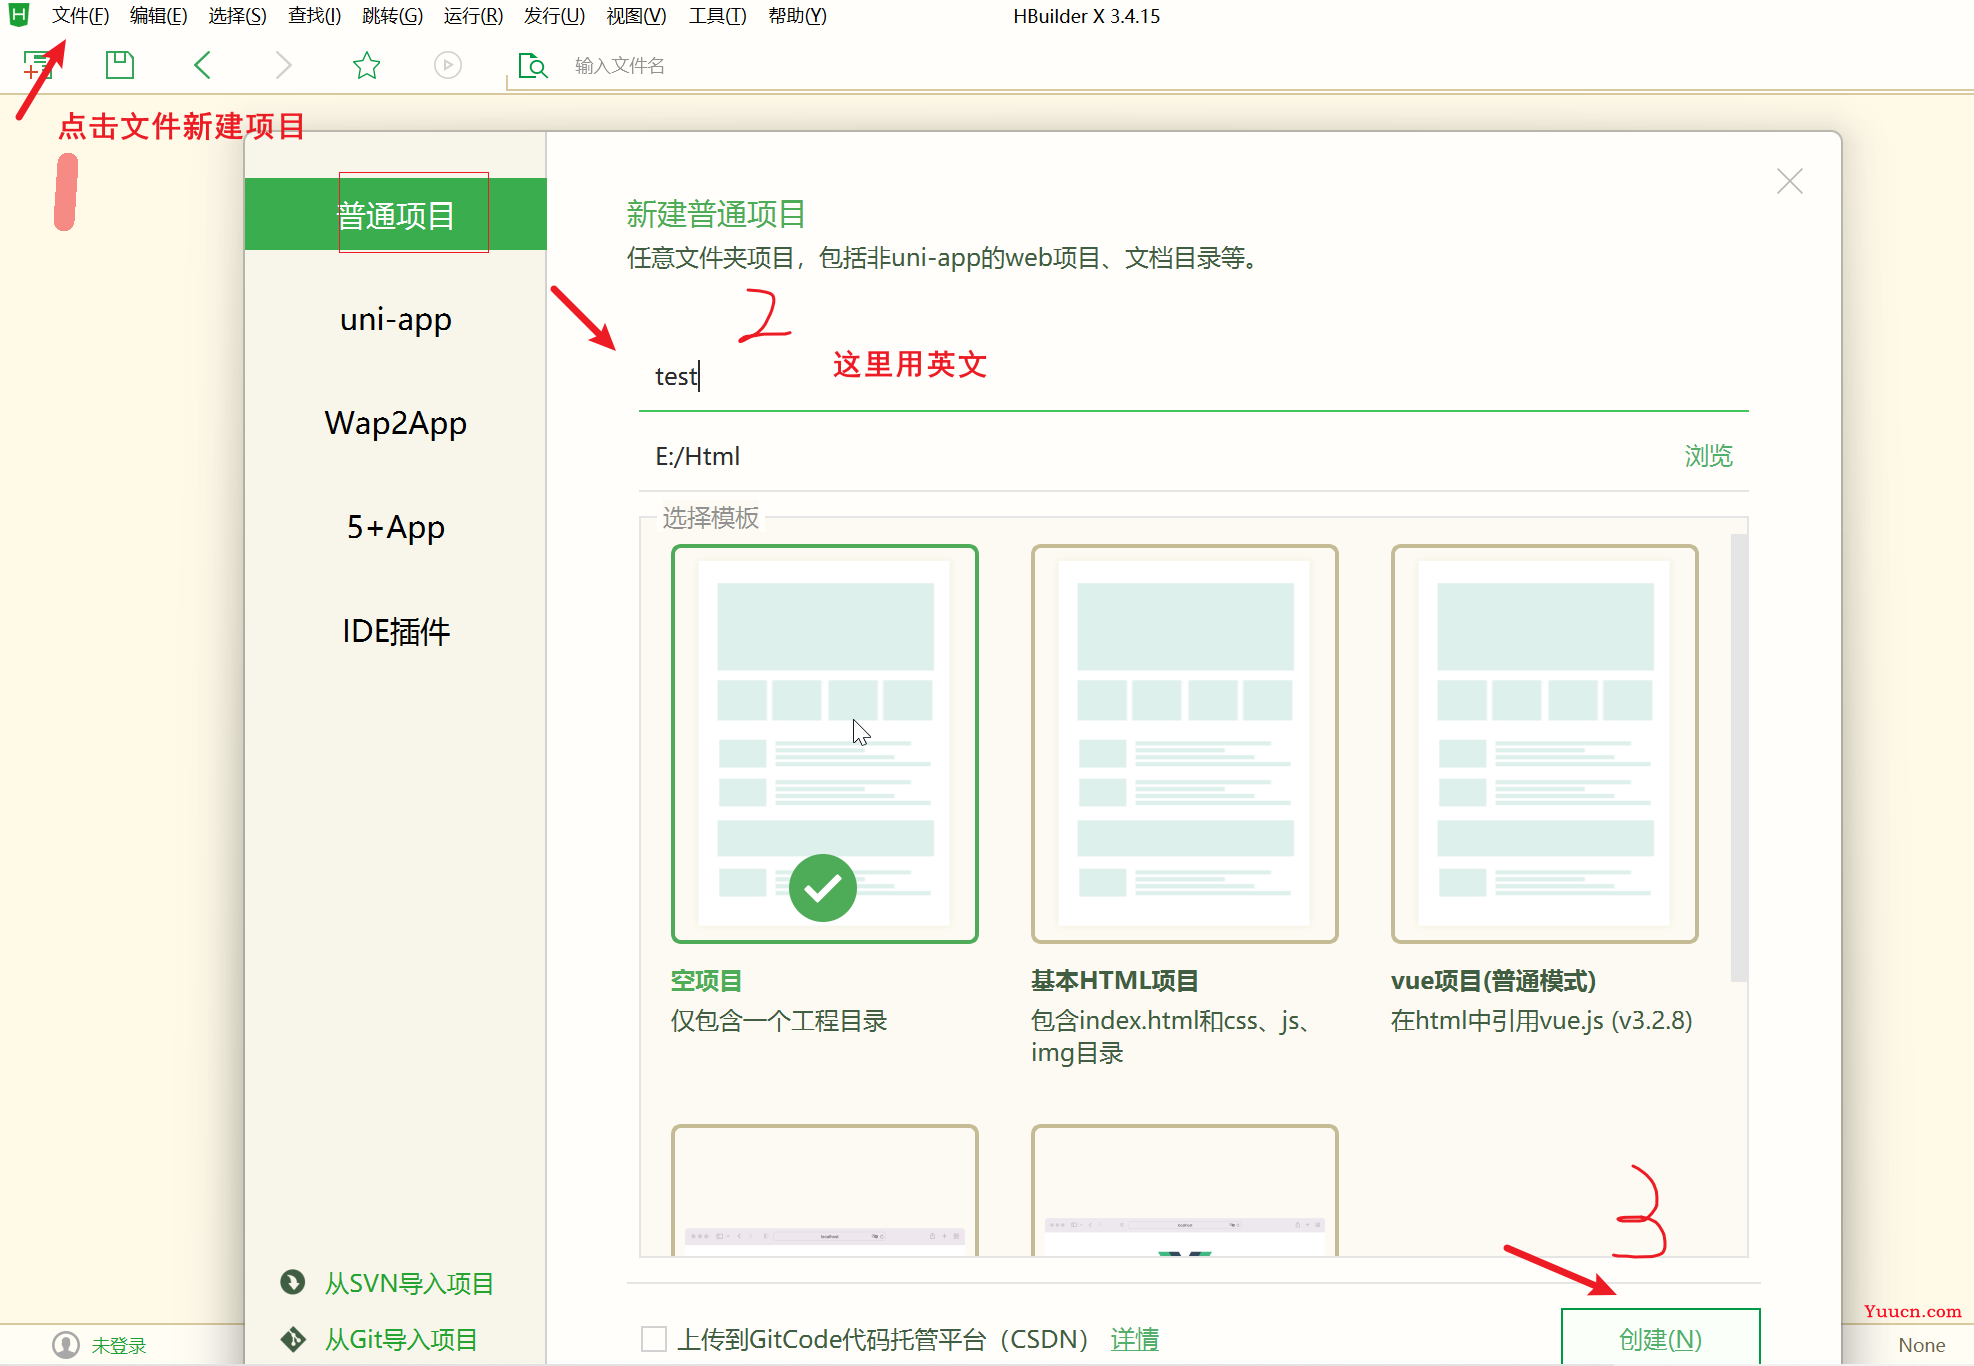Select the Wap2App project type

click(396, 423)
